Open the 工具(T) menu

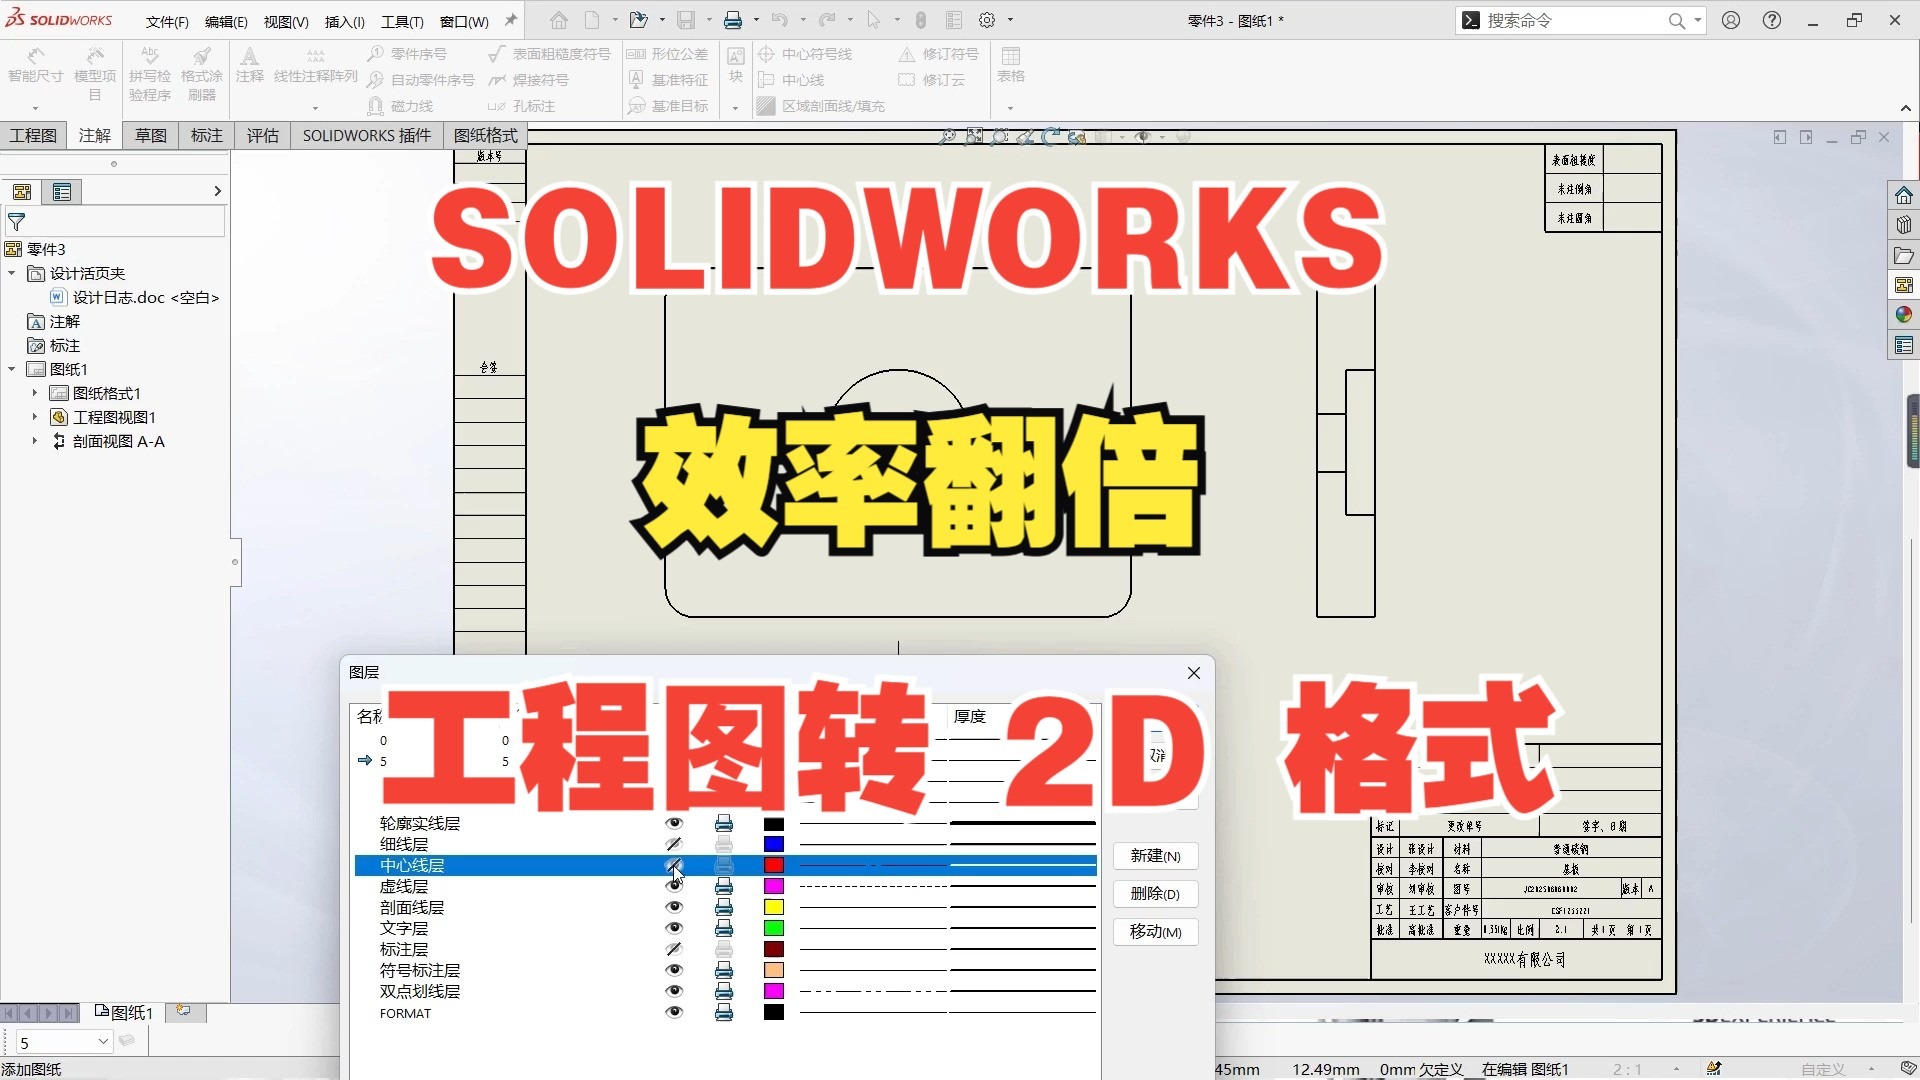point(401,21)
